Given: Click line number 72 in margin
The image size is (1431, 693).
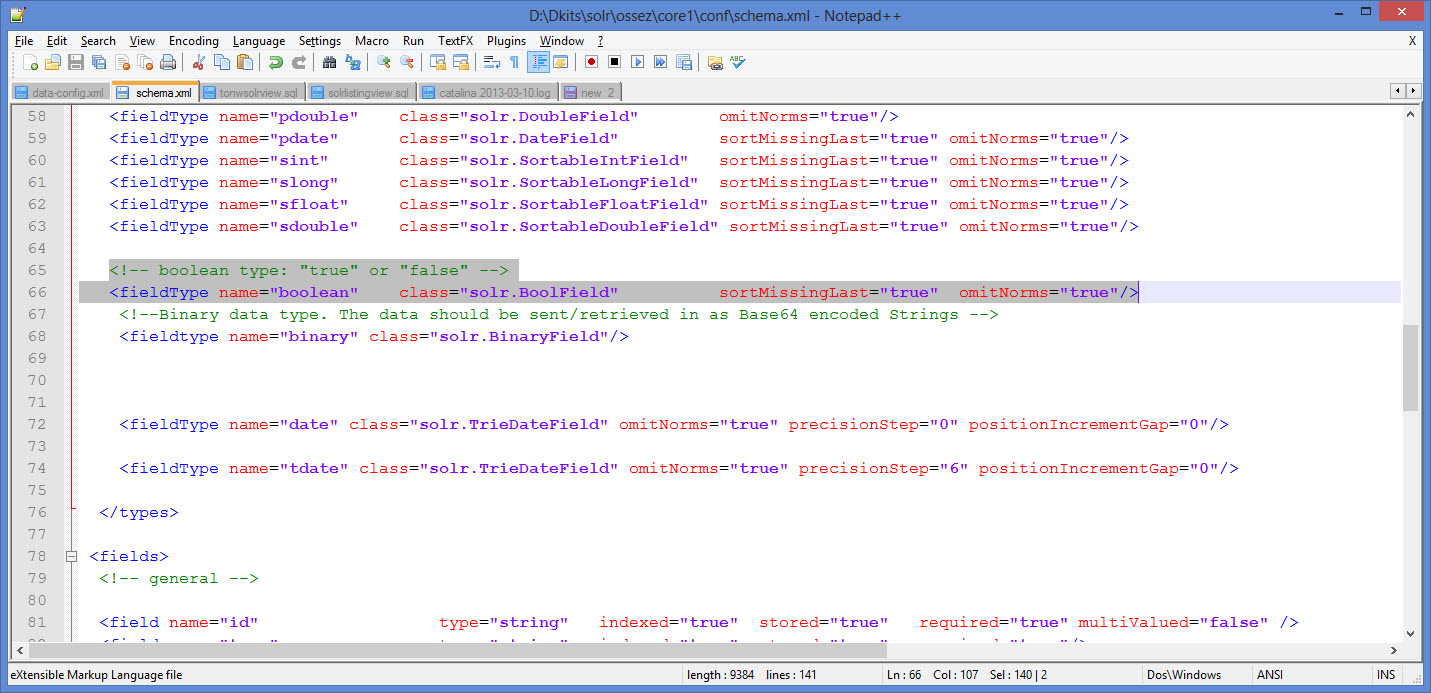Looking at the screenshot, I should click(37, 424).
